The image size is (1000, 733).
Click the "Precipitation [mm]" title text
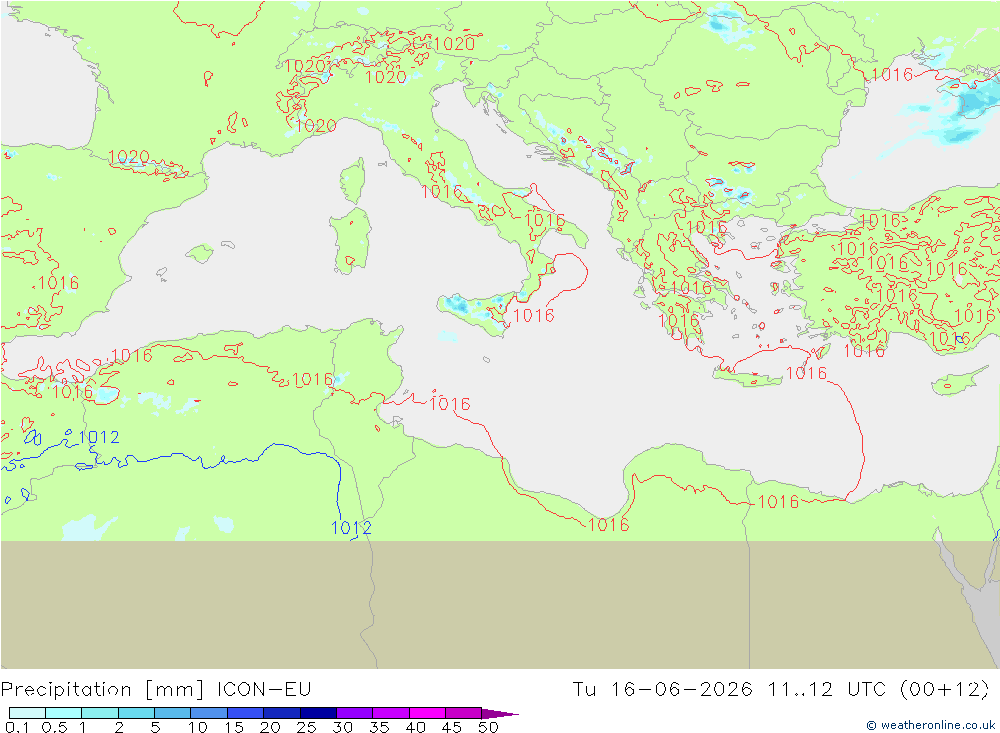pos(103,690)
